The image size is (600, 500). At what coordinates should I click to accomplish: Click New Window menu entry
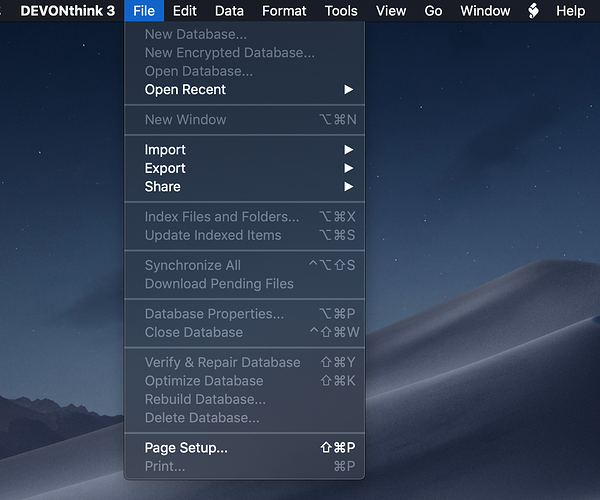(245, 119)
